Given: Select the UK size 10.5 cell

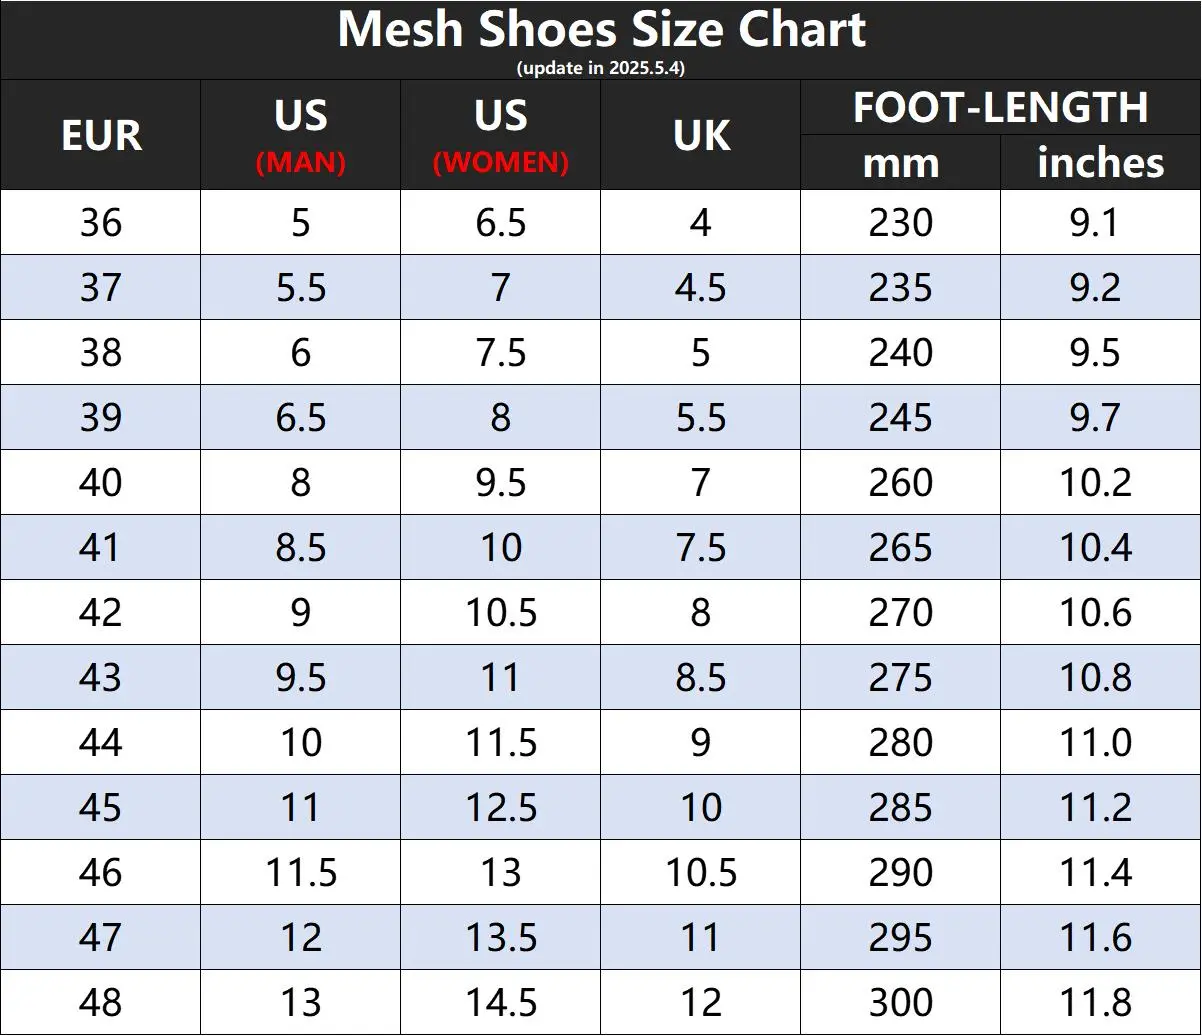Looking at the screenshot, I should 700,872.
